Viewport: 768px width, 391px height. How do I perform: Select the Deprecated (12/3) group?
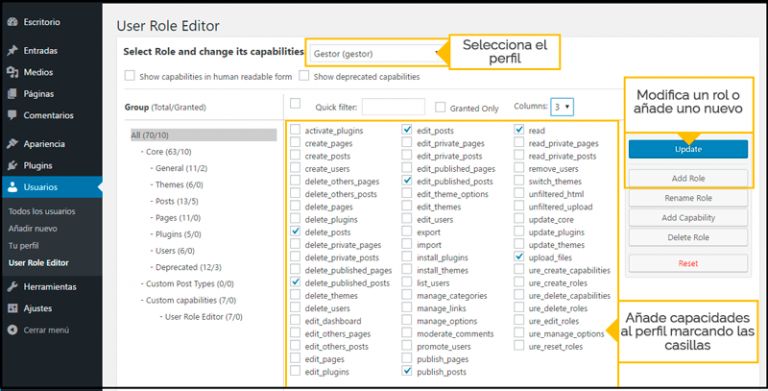tap(189, 268)
